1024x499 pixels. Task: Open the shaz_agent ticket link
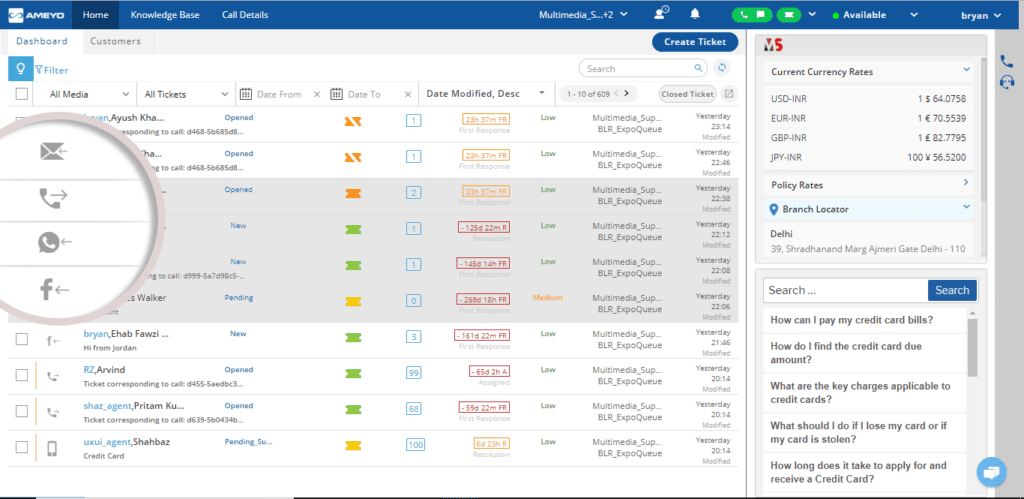coord(108,406)
